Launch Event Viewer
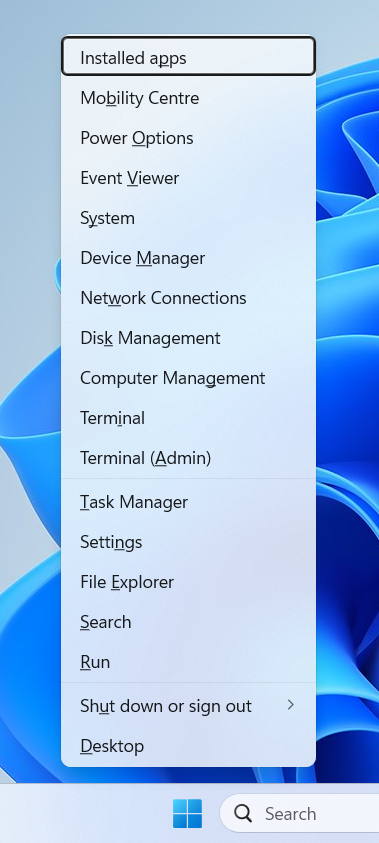379x843 pixels. pyautogui.click(x=188, y=178)
